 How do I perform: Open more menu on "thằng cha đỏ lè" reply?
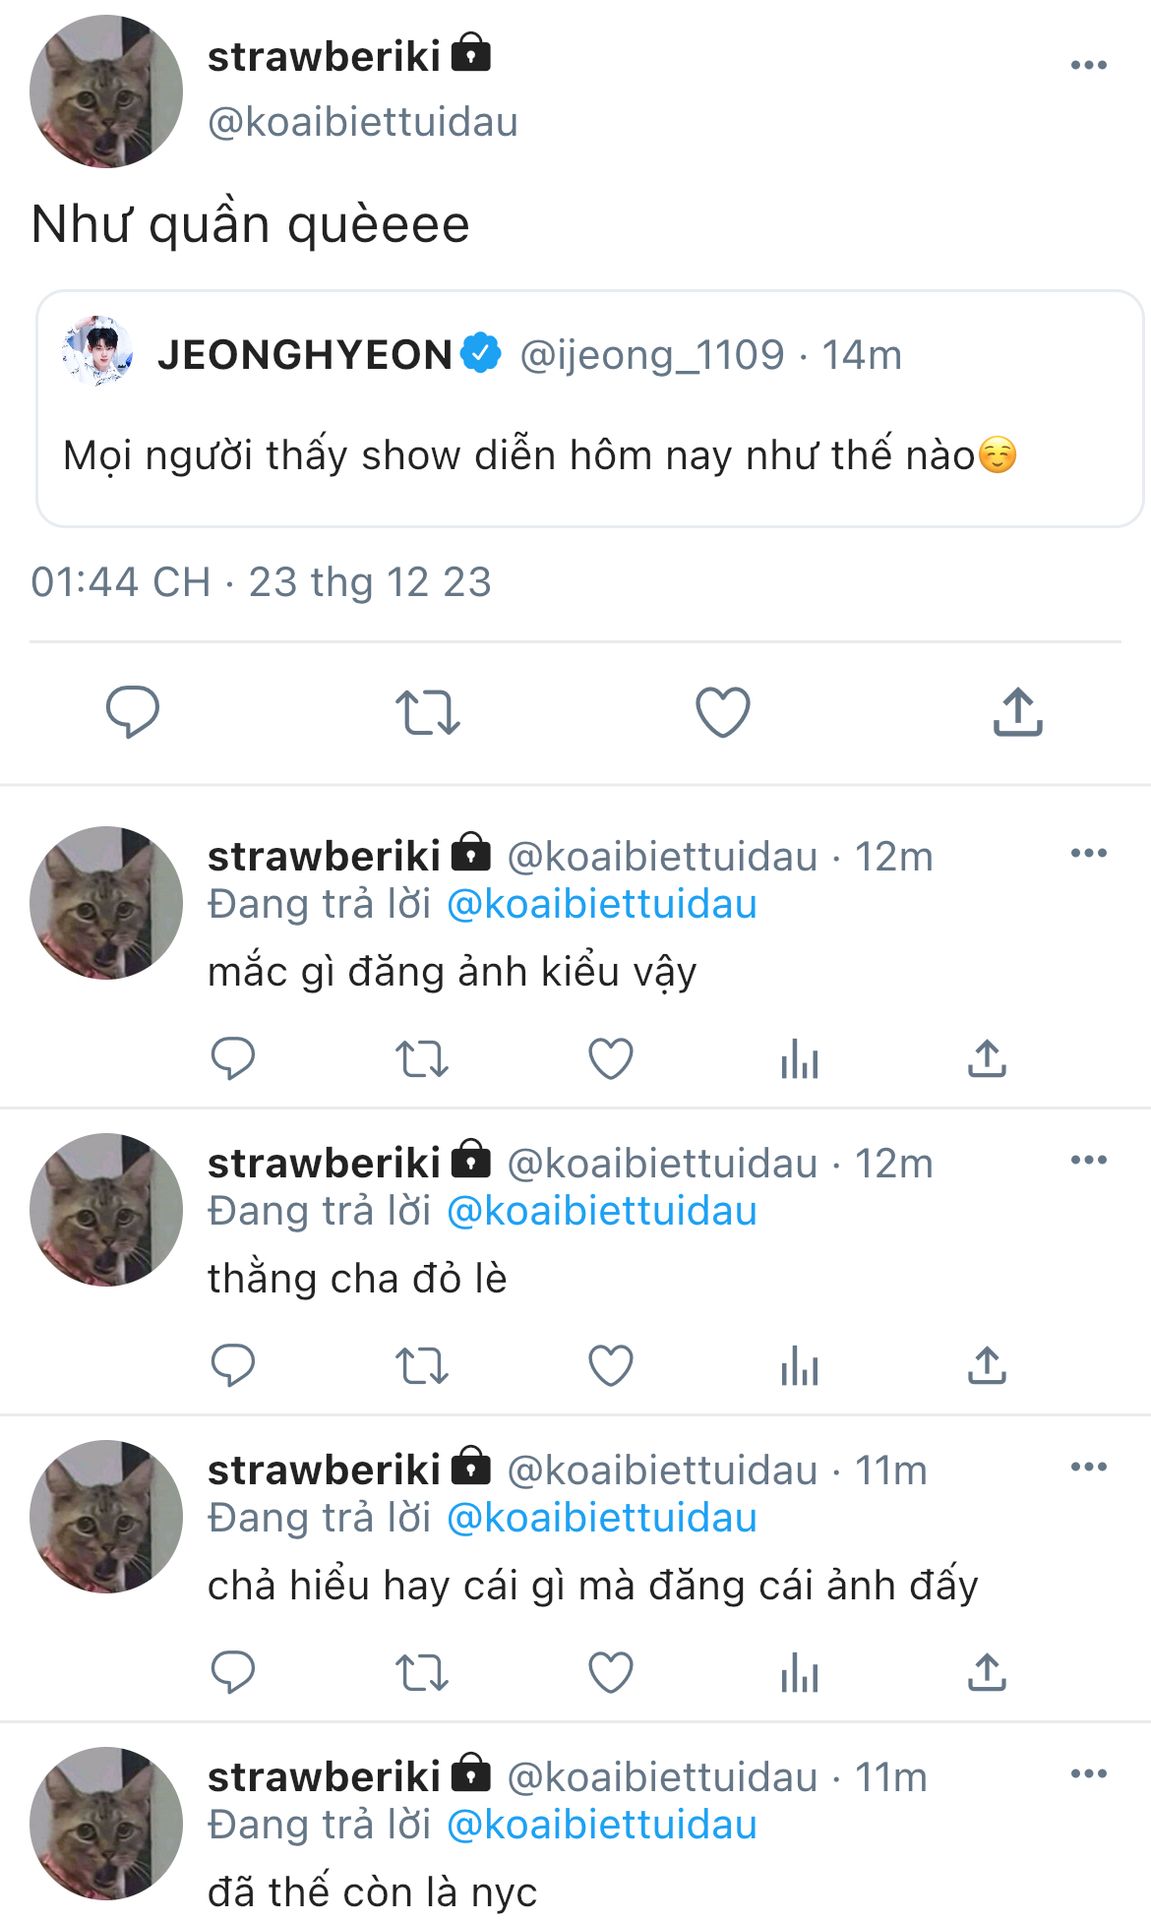pyautogui.click(x=1088, y=1160)
